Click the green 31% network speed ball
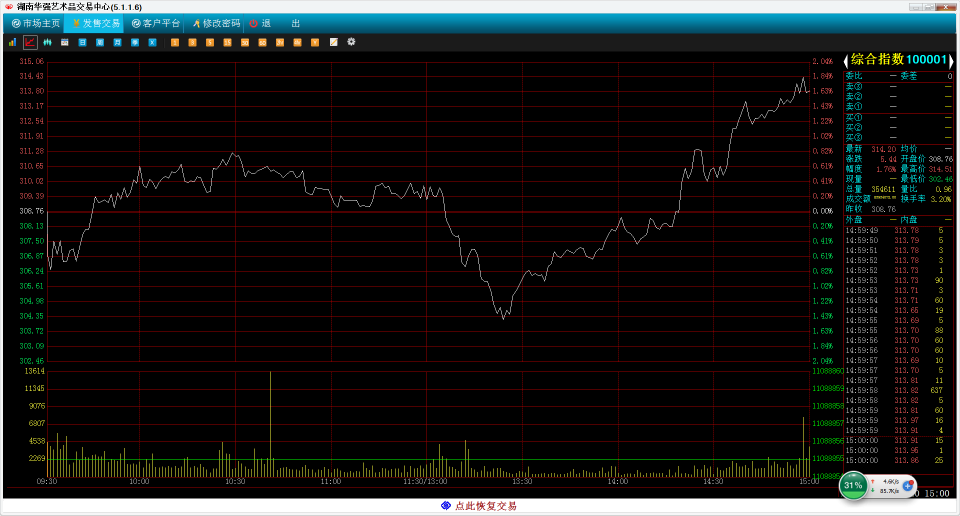The height and width of the screenshot is (516, 960). (853, 485)
